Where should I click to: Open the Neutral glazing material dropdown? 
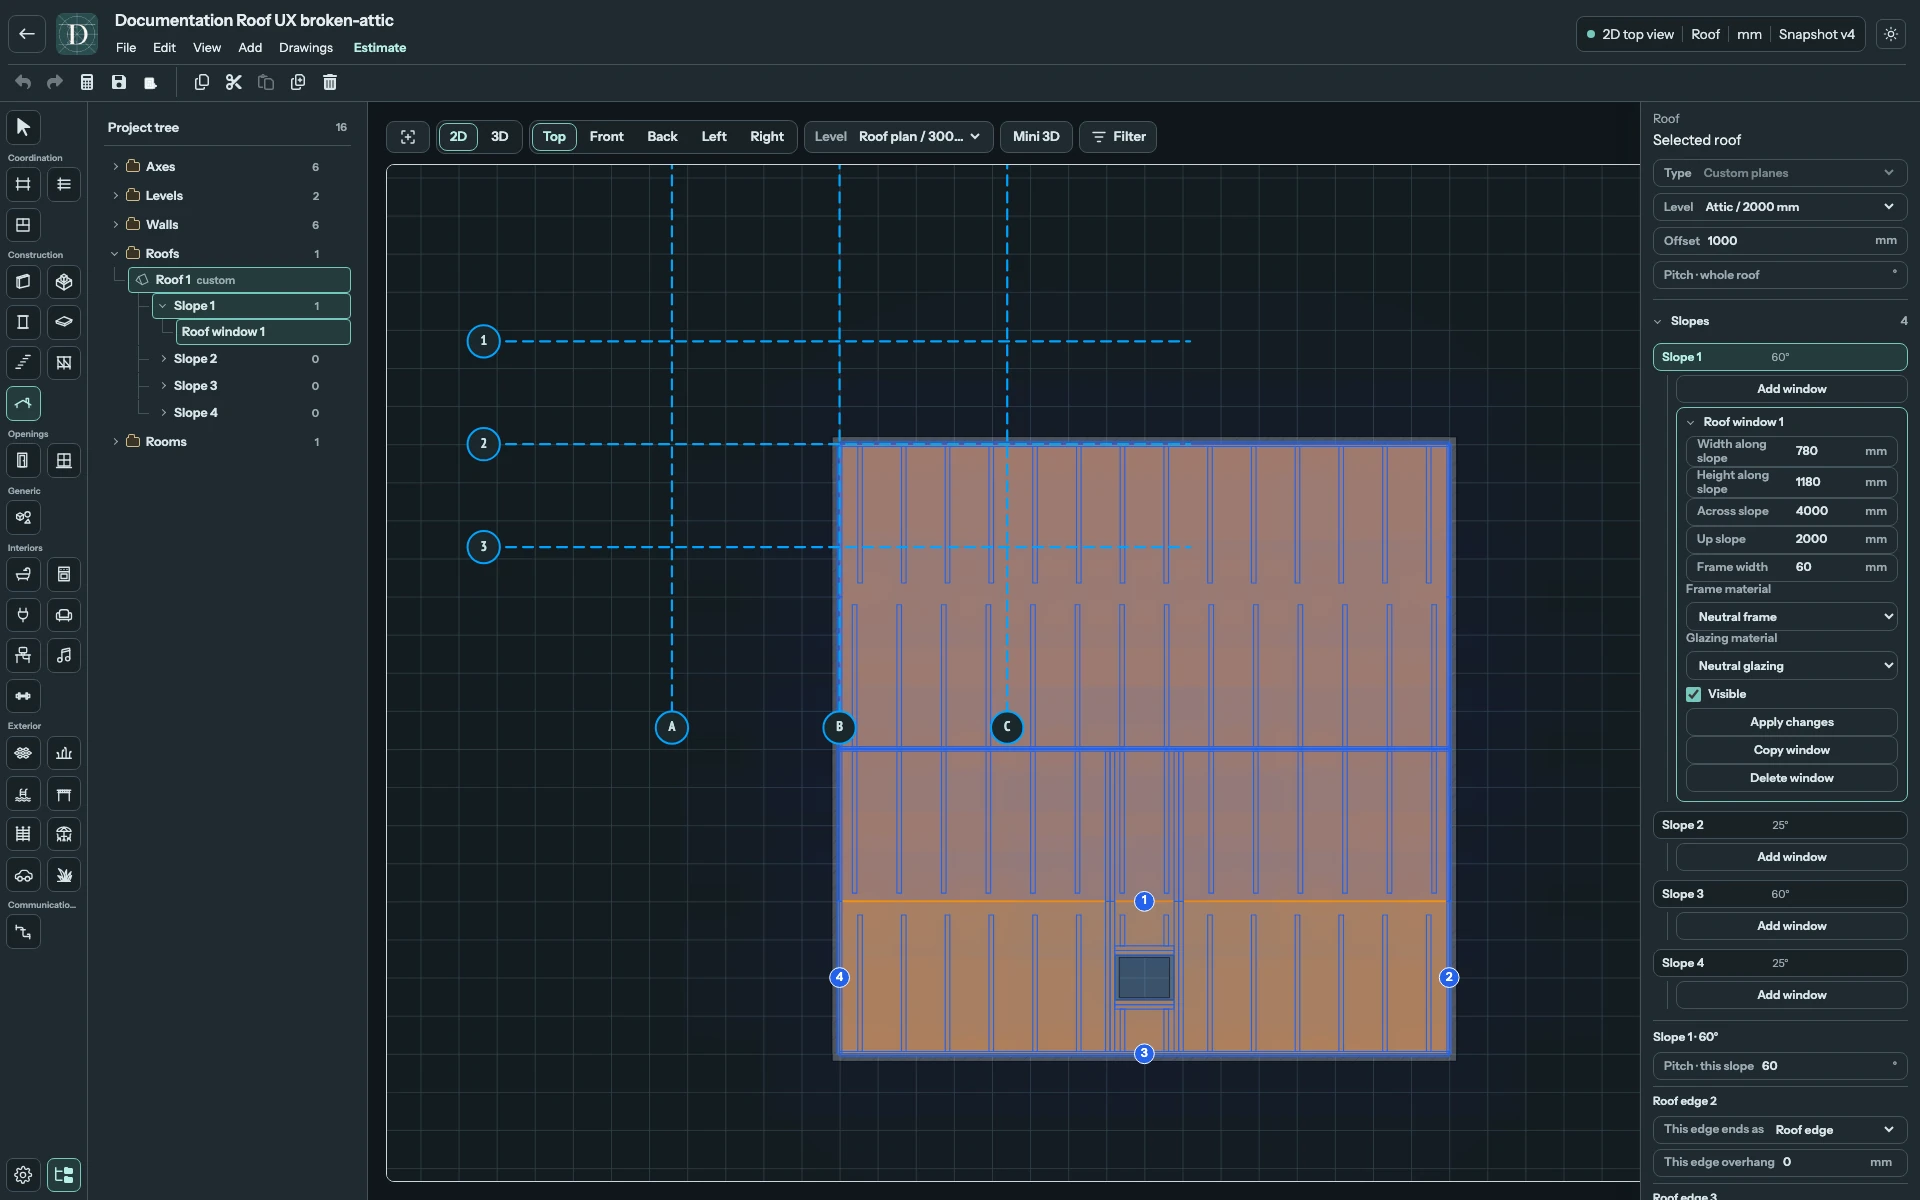pyautogui.click(x=1791, y=666)
